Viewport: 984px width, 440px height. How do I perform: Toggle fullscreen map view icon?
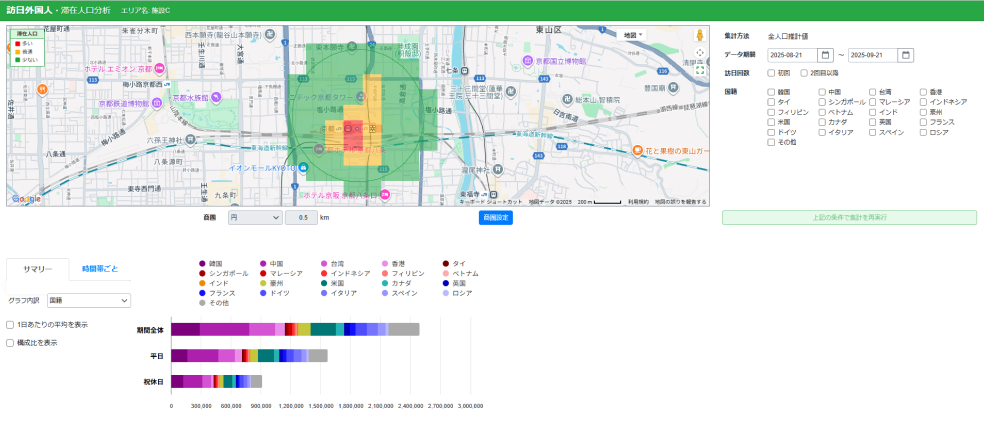[x=700, y=70]
